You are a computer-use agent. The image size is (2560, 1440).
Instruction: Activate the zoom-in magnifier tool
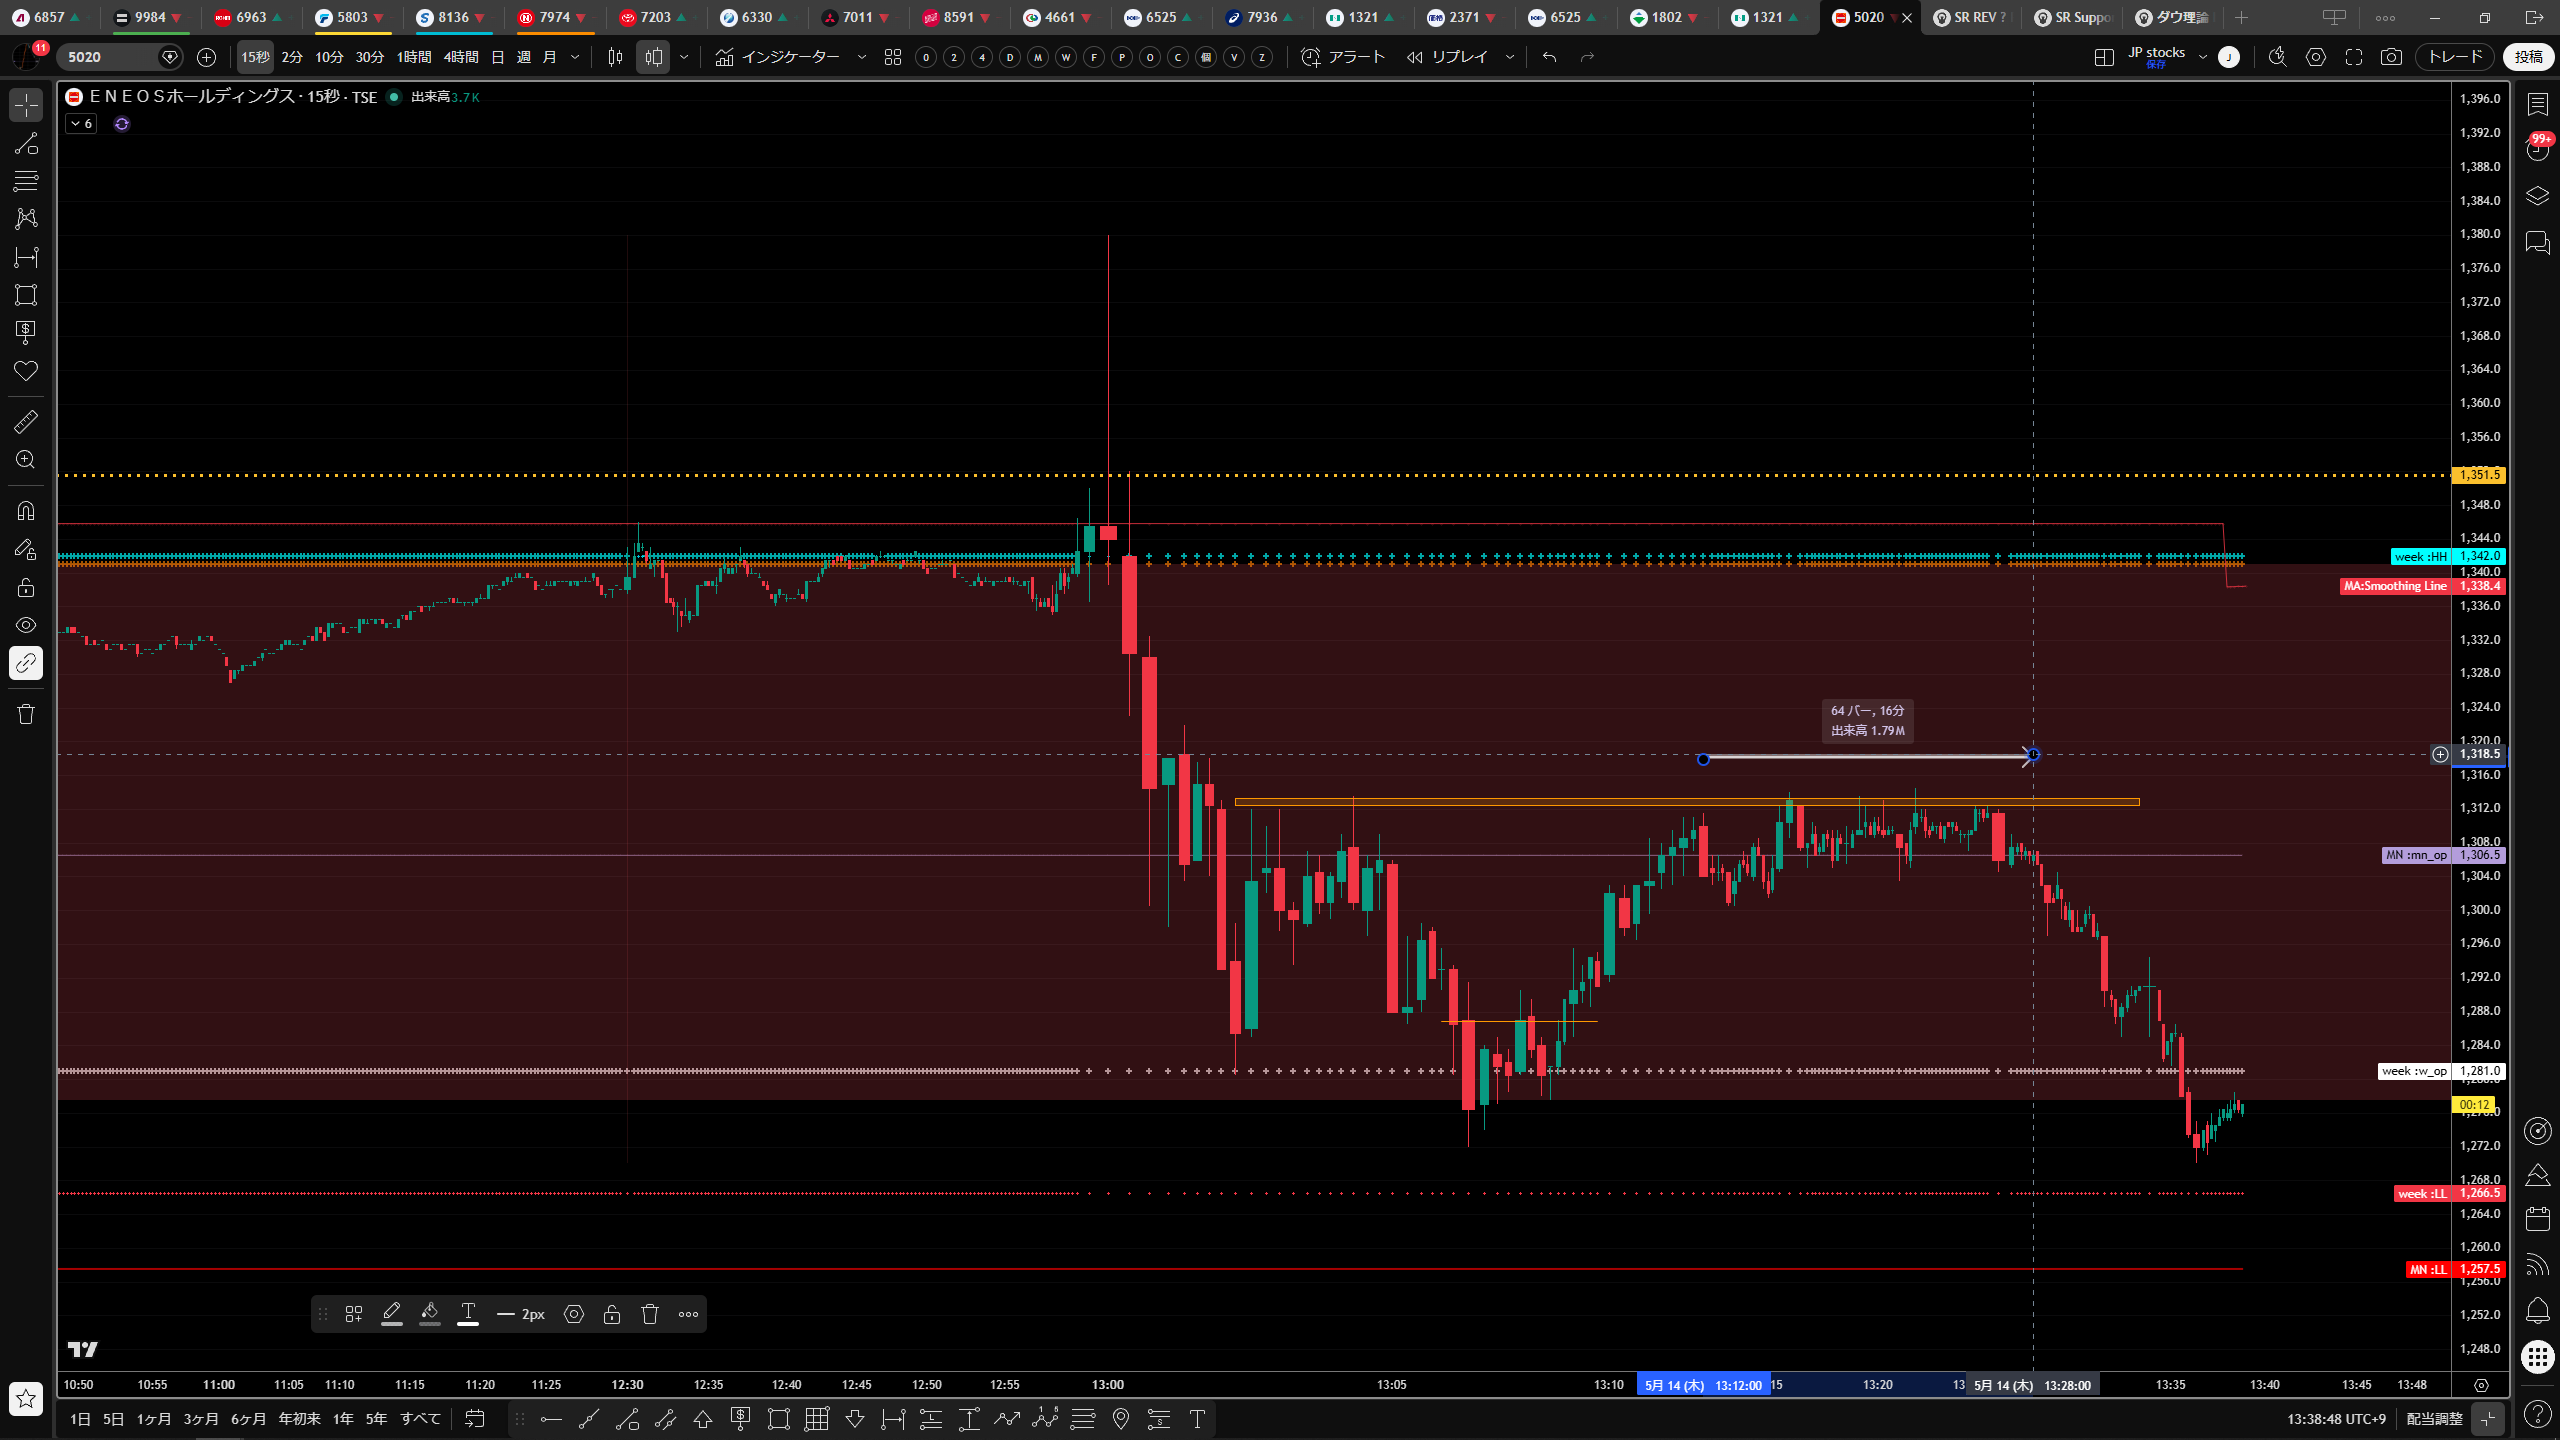pos(26,460)
